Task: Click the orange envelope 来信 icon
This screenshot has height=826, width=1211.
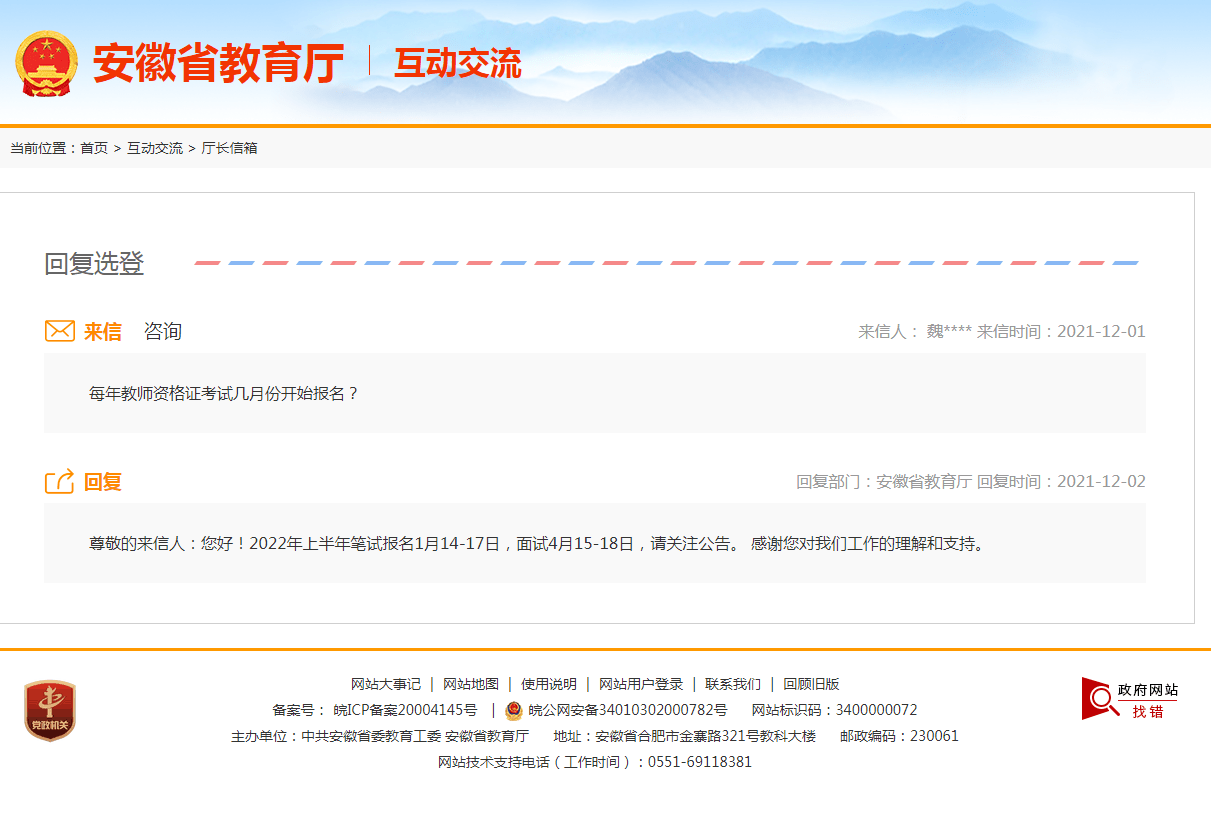Action: 60,331
